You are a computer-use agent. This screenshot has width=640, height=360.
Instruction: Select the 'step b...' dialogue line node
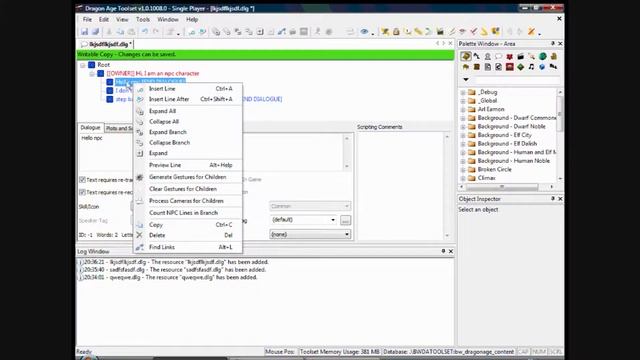click(123, 99)
